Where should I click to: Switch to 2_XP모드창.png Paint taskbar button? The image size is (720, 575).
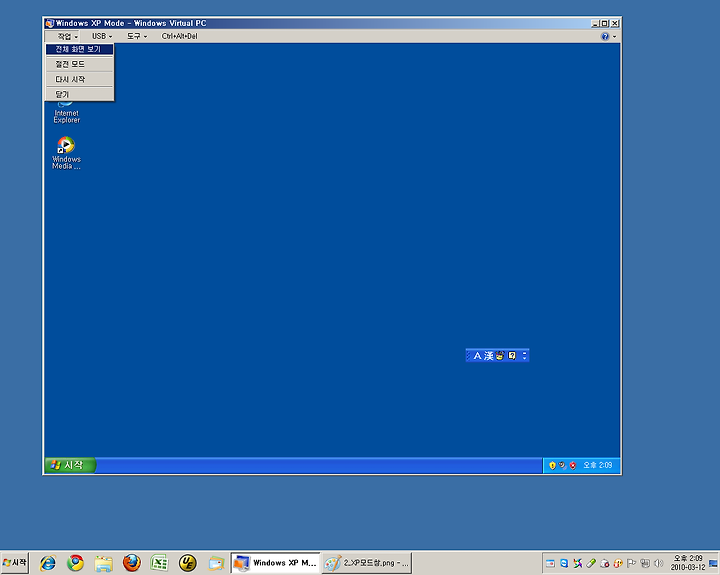coord(366,563)
